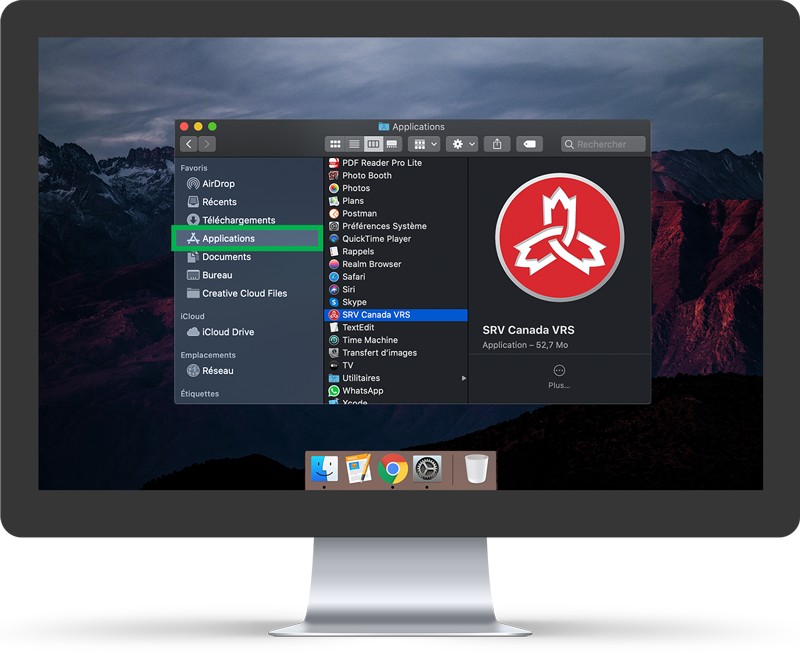The width and height of the screenshot is (800, 653).
Task: Open the group-by arrangement dropdown
Action: click(x=424, y=144)
